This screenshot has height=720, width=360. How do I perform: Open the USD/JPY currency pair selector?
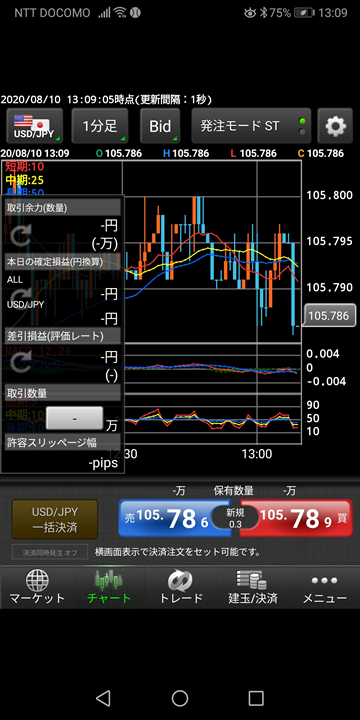(34, 126)
